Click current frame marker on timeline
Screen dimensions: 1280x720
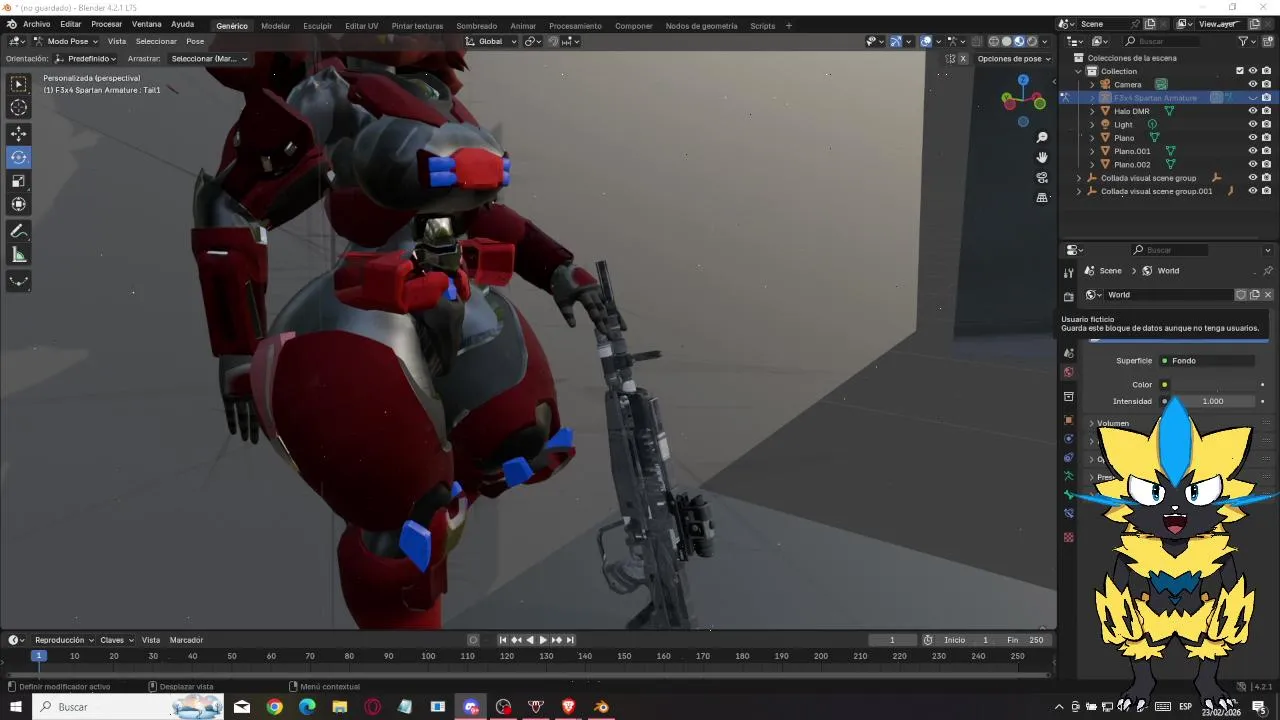(38, 656)
